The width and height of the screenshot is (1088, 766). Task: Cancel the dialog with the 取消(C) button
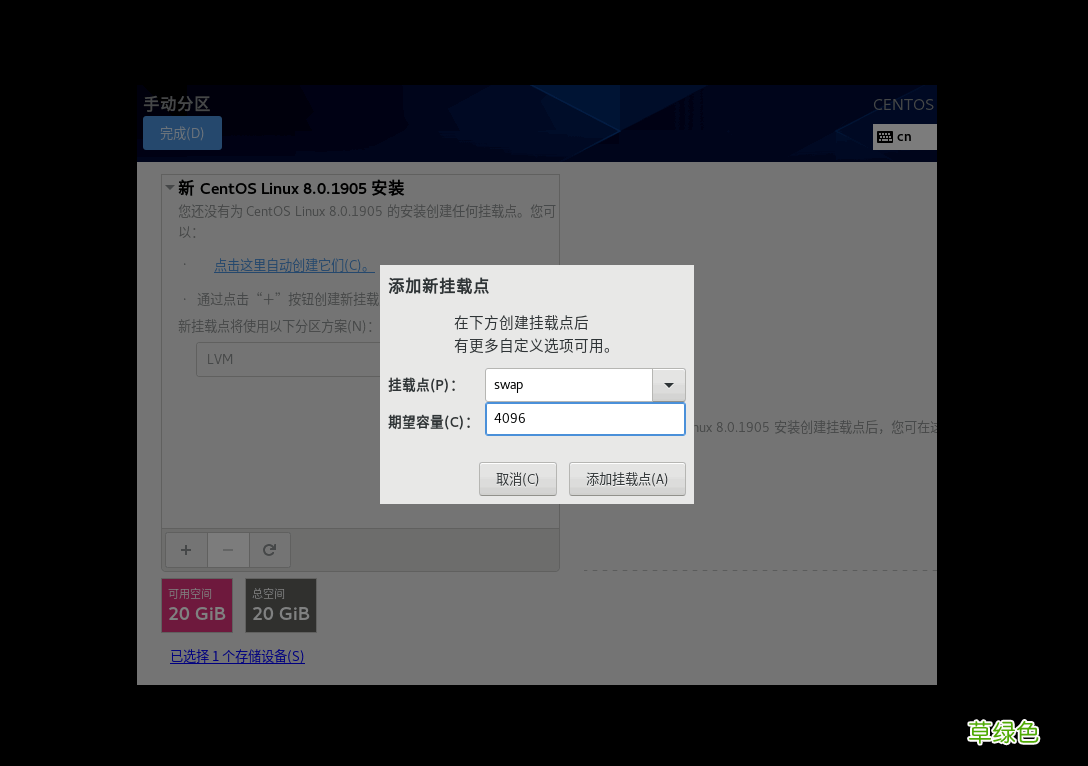[517, 478]
